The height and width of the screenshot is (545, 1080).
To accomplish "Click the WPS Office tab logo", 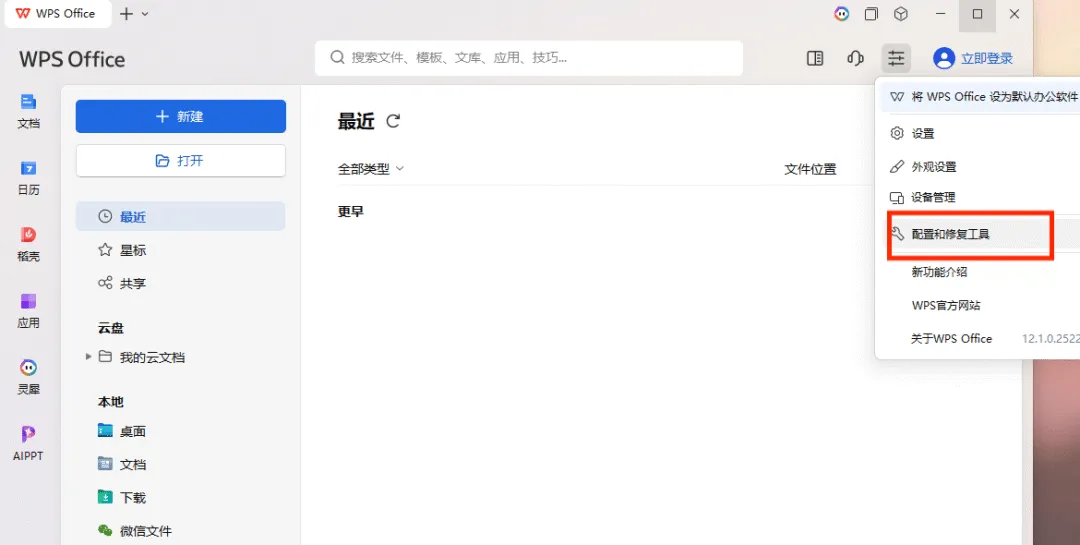I will coord(23,14).
